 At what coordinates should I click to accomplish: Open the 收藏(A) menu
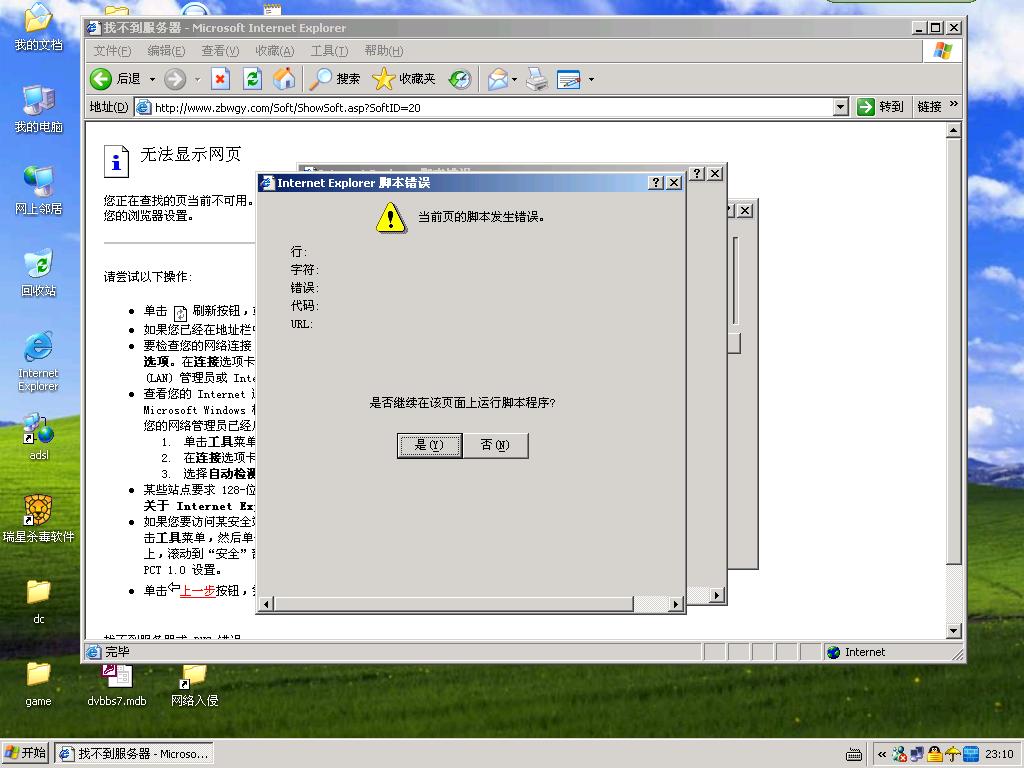click(x=274, y=51)
